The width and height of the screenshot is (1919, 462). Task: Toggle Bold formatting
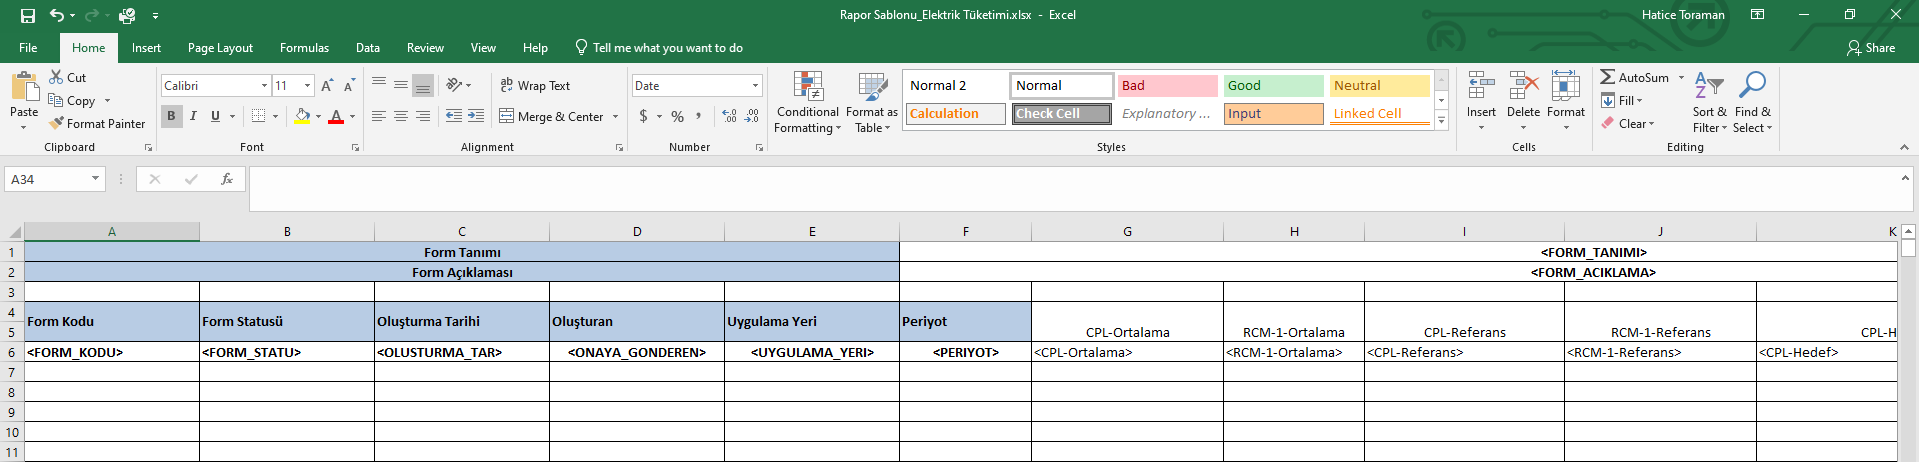click(171, 116)
